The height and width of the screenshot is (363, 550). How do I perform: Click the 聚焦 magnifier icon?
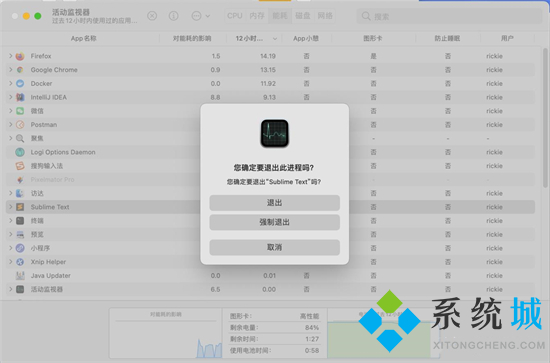20,138
